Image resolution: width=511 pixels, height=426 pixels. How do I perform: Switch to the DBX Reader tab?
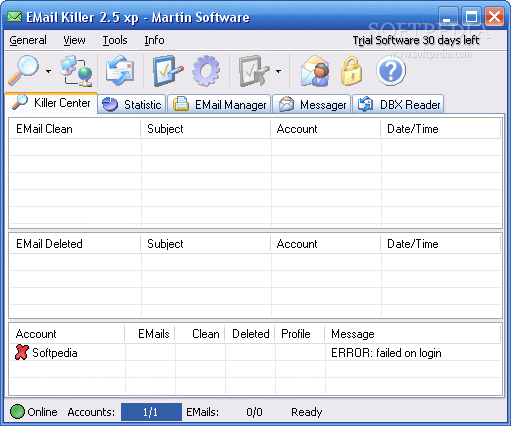tap(398, 105)
